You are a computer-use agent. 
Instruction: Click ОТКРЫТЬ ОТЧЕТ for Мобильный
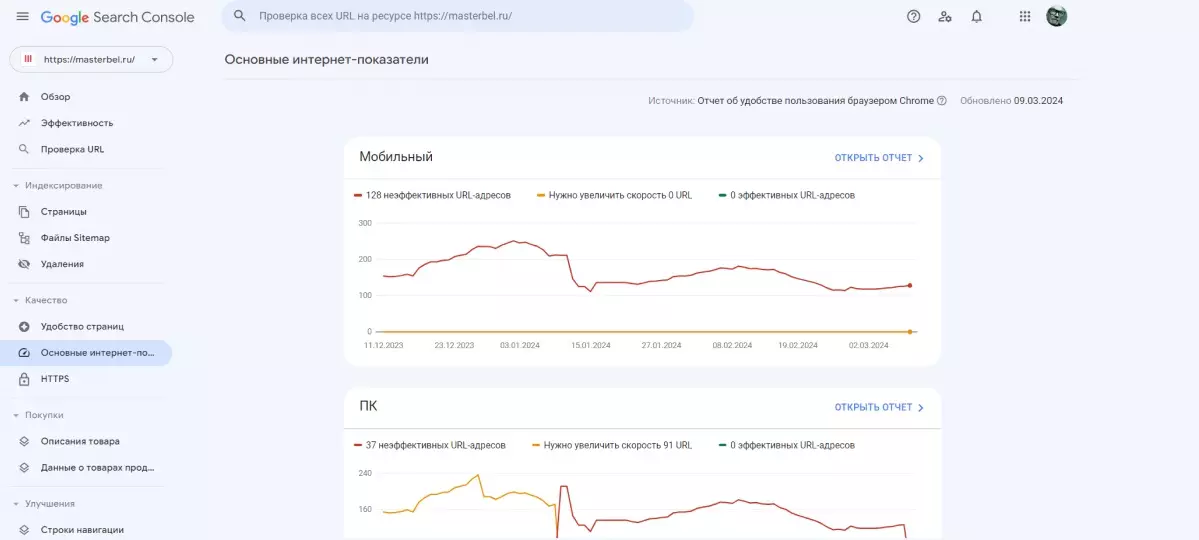tap(879, 158)
